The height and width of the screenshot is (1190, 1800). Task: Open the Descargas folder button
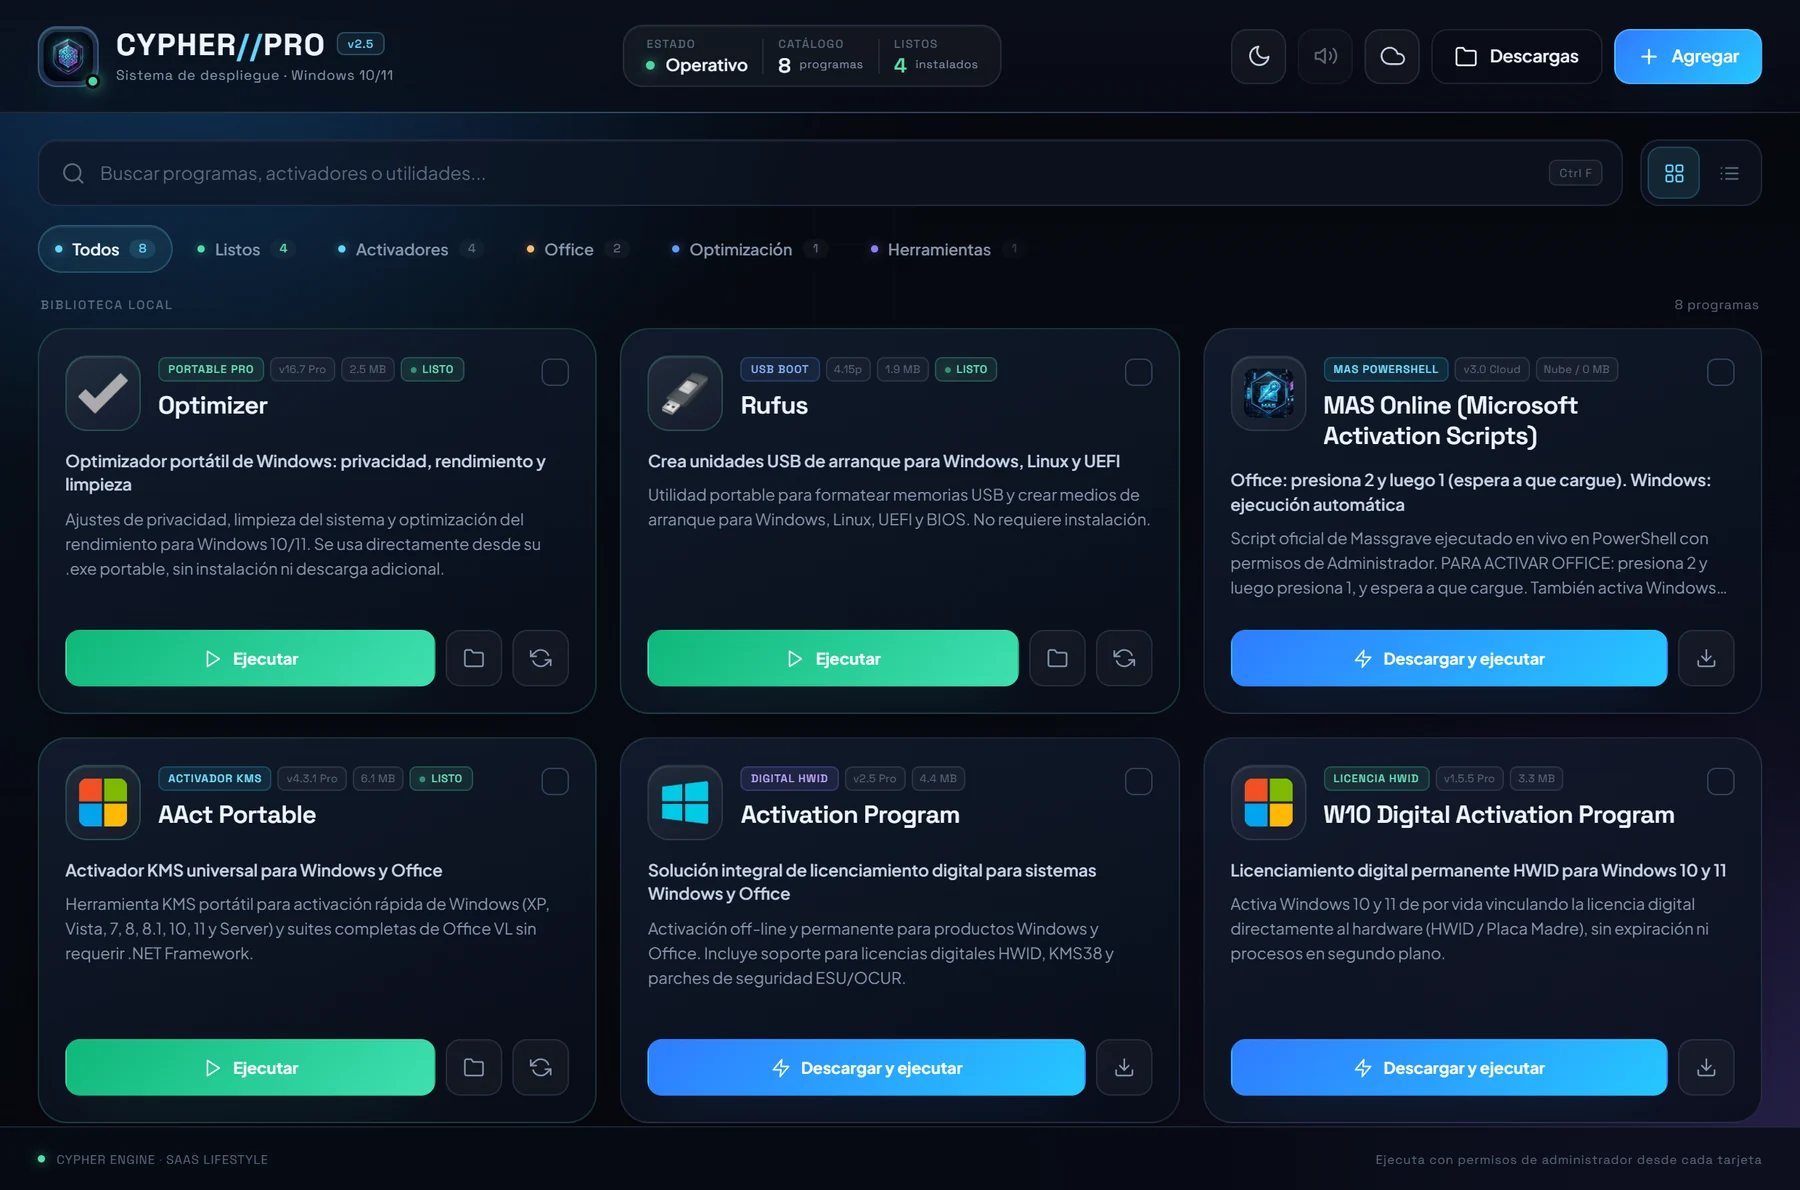[1516, 56]
